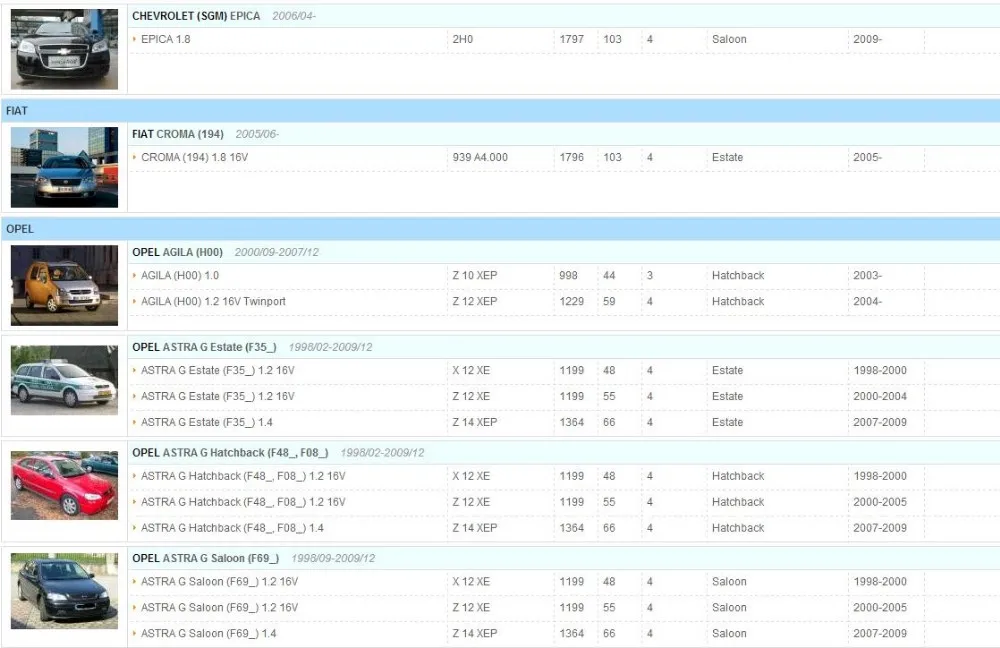Click the OPEL AGILA (H00) heading
Viewport: 1000px width, 648px height.
pos(177,252)
